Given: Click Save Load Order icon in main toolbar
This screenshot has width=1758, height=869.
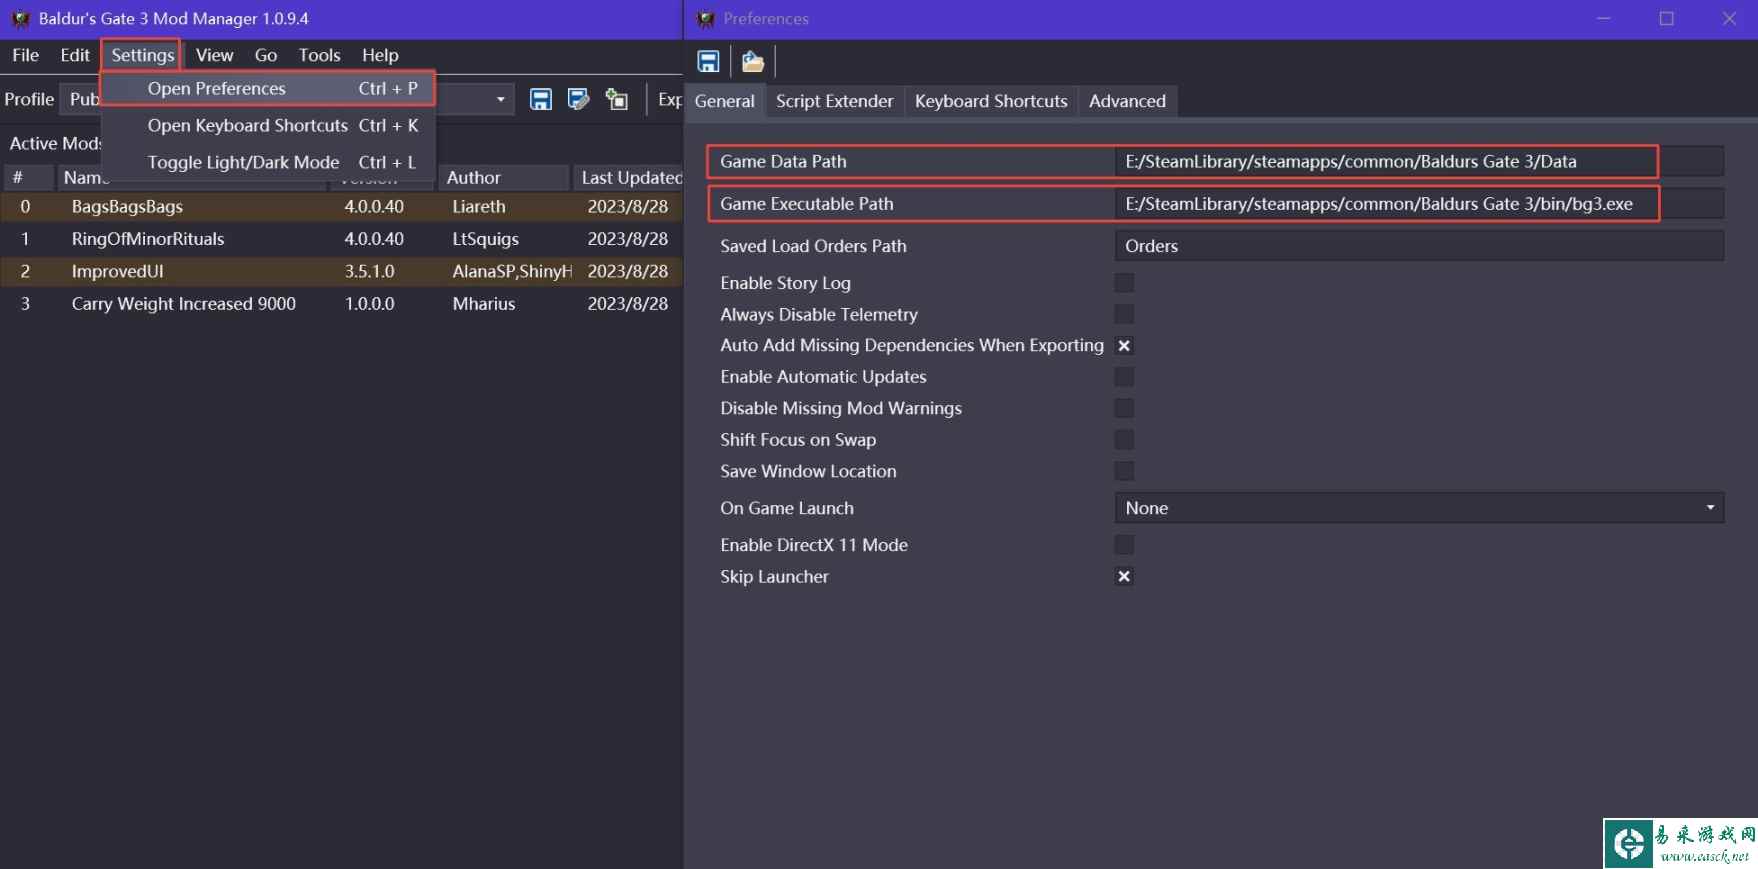Looking at the screenshot, I should click(x=541, y=99).
